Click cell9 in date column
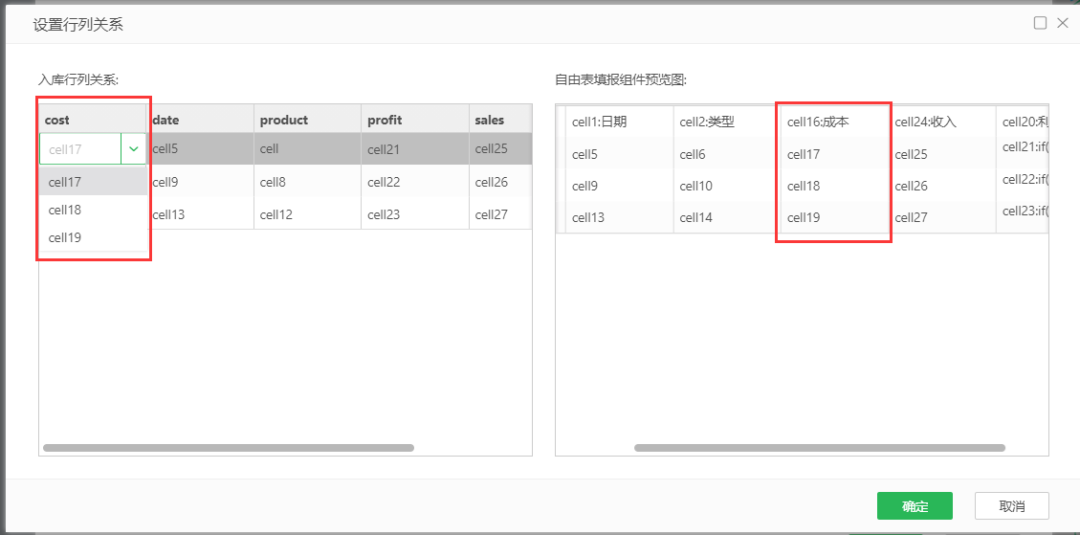1080x535 pixels. (x=200, y=182)
